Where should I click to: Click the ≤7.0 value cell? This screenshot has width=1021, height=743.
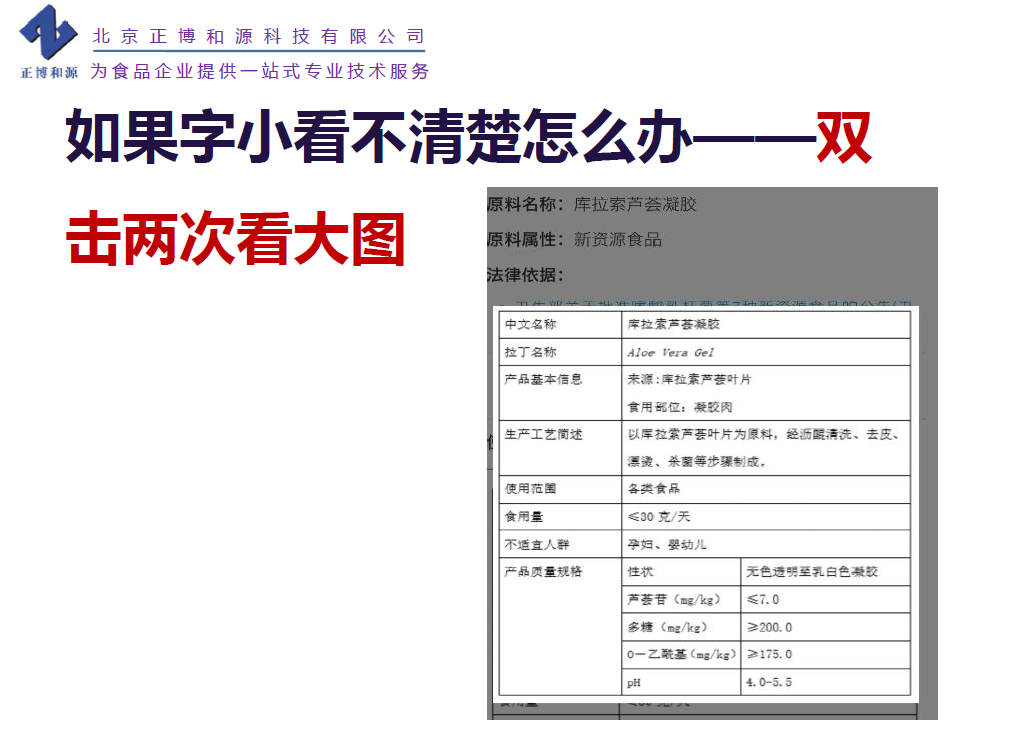825,600
